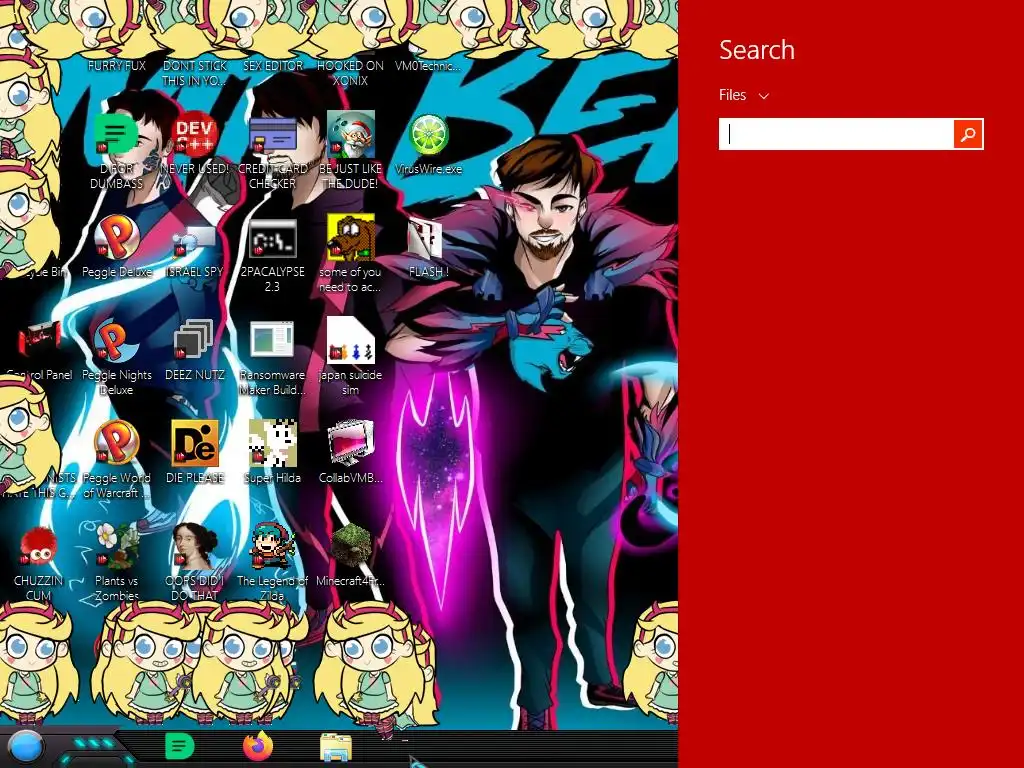The width and height of the screenshot is (1024, 768).
Task: Open the CollabVMB monitor icon
Action: (351, 443)
